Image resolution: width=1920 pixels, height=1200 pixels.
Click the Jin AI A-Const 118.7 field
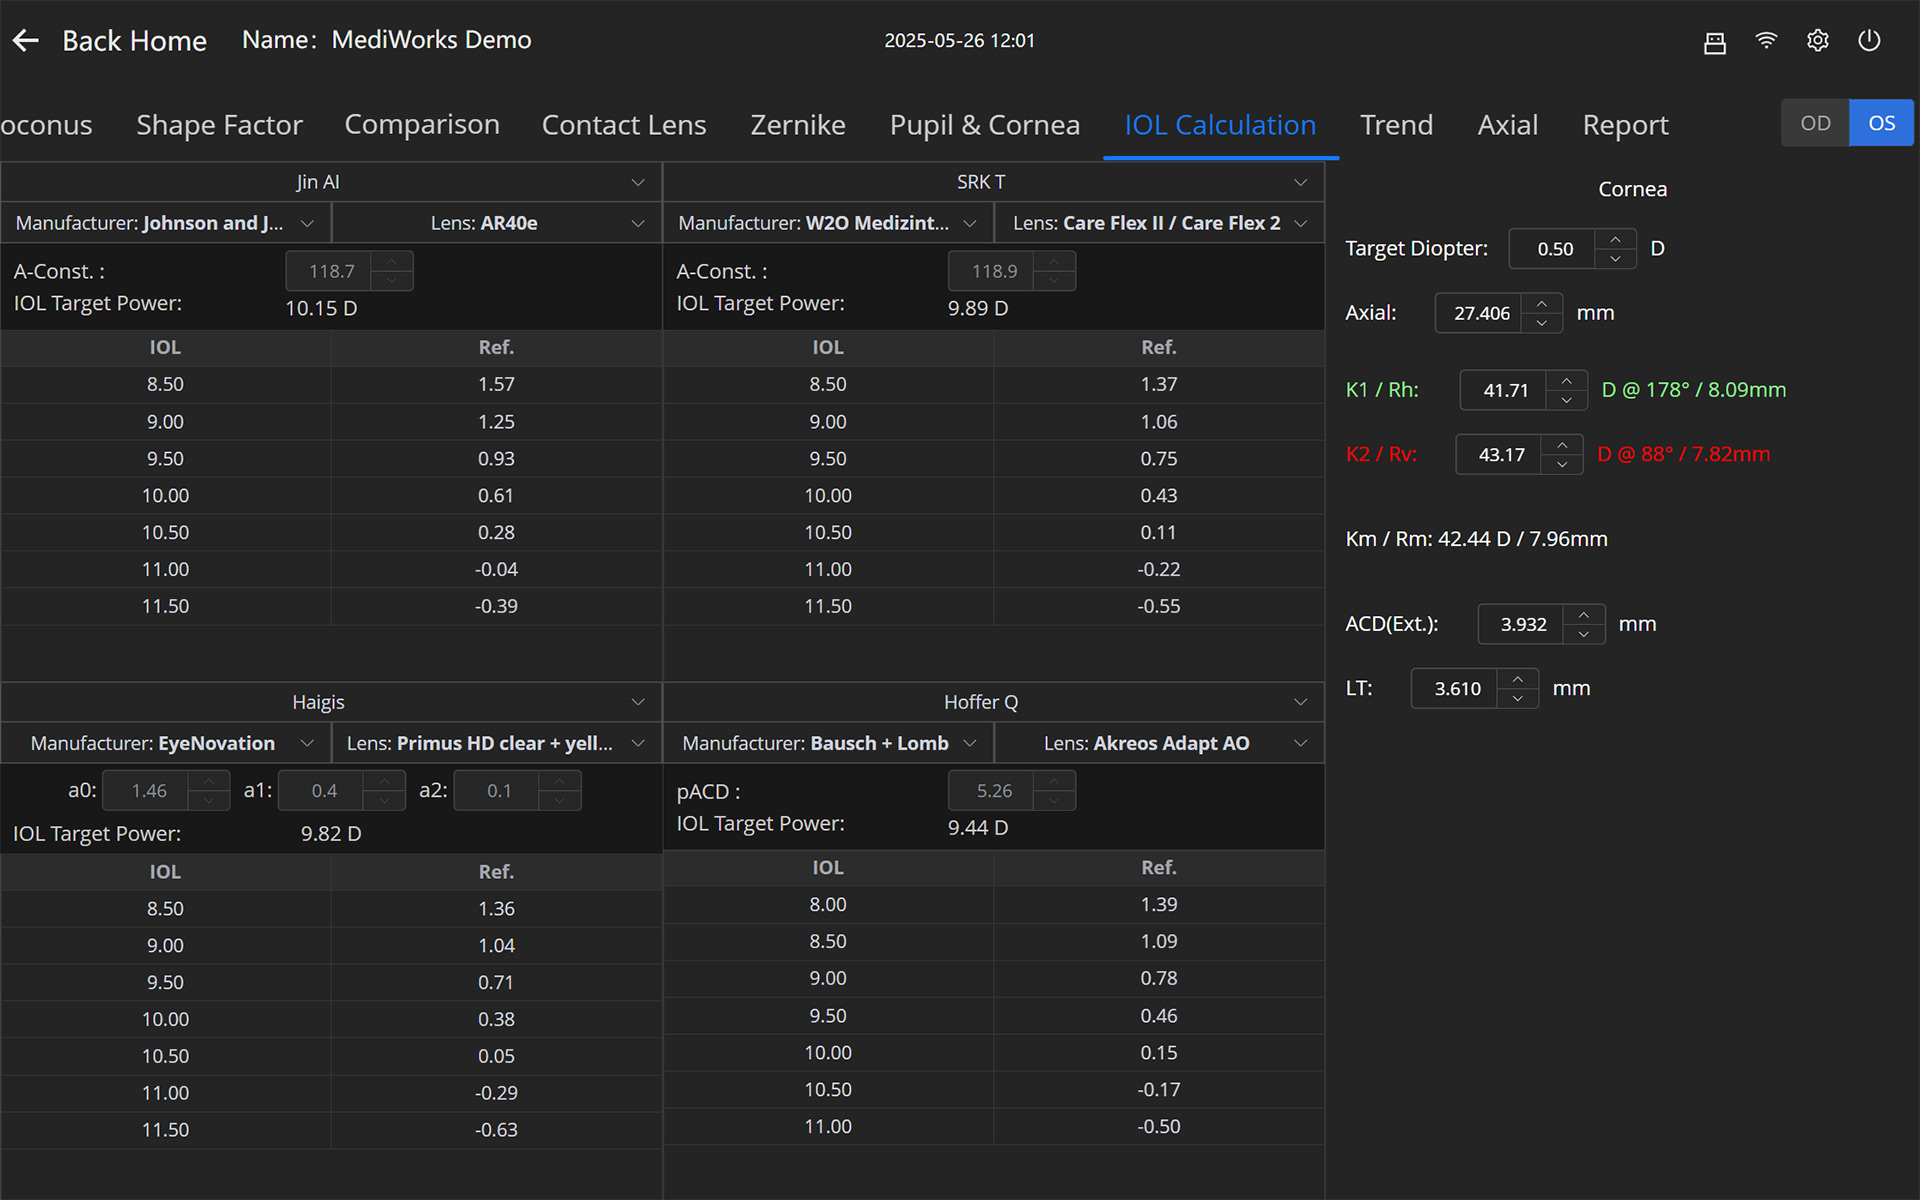click(330, 271)
